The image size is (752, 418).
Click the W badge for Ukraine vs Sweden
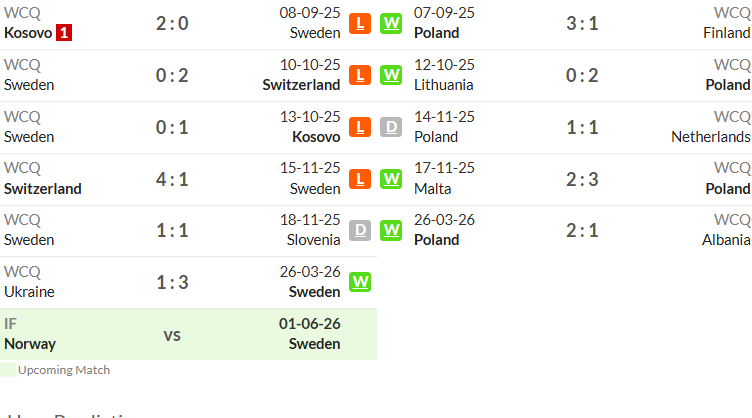pyautogui.click(x=360, y=282)
